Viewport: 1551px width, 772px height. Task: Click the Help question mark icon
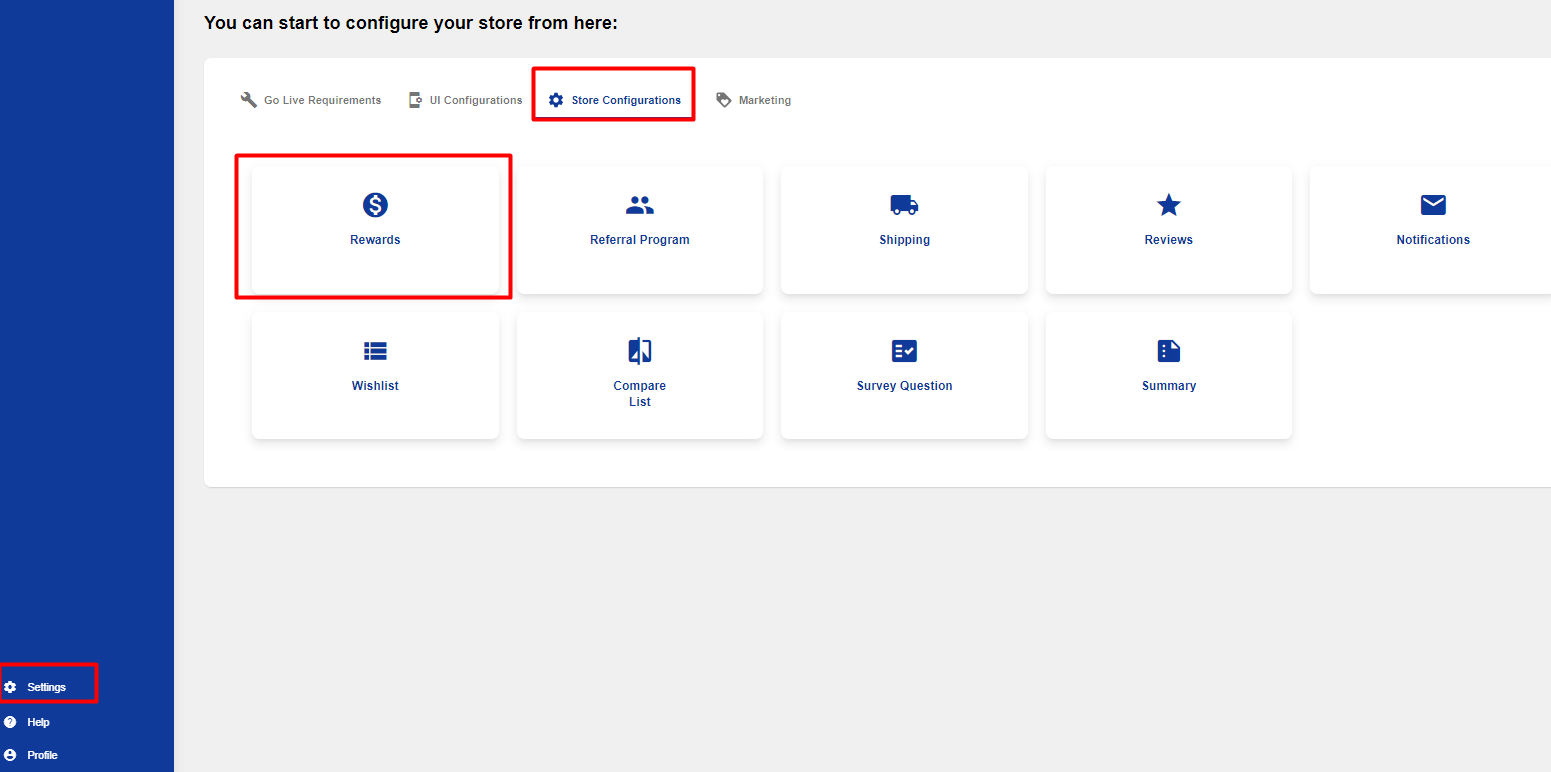tap(11, 721)
